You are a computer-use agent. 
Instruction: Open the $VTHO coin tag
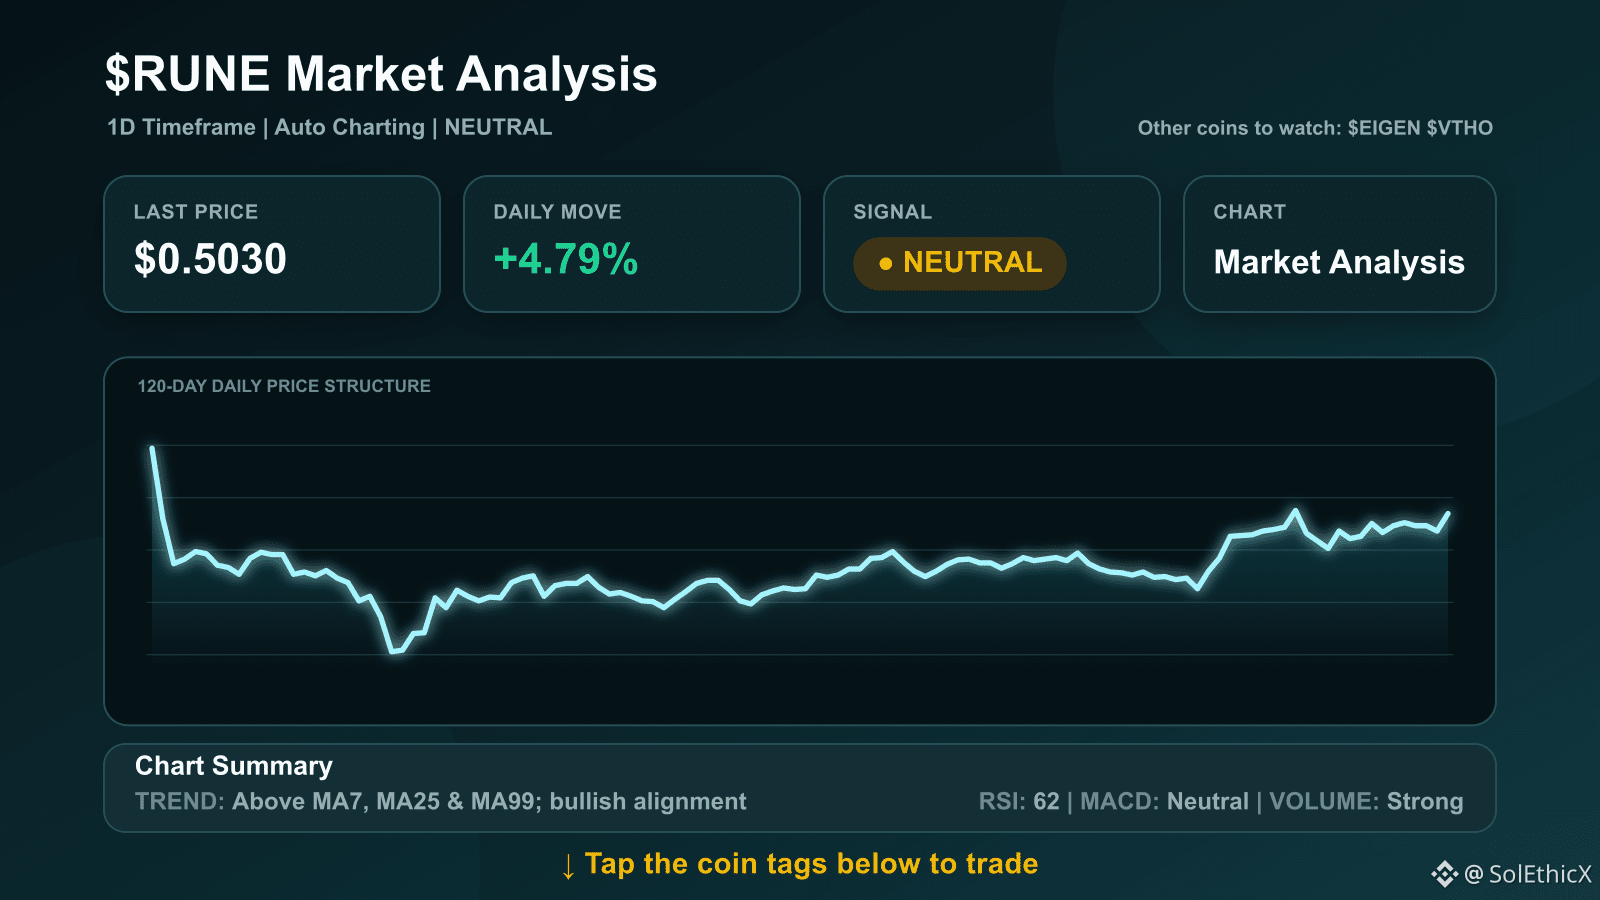pos(1460,128)
